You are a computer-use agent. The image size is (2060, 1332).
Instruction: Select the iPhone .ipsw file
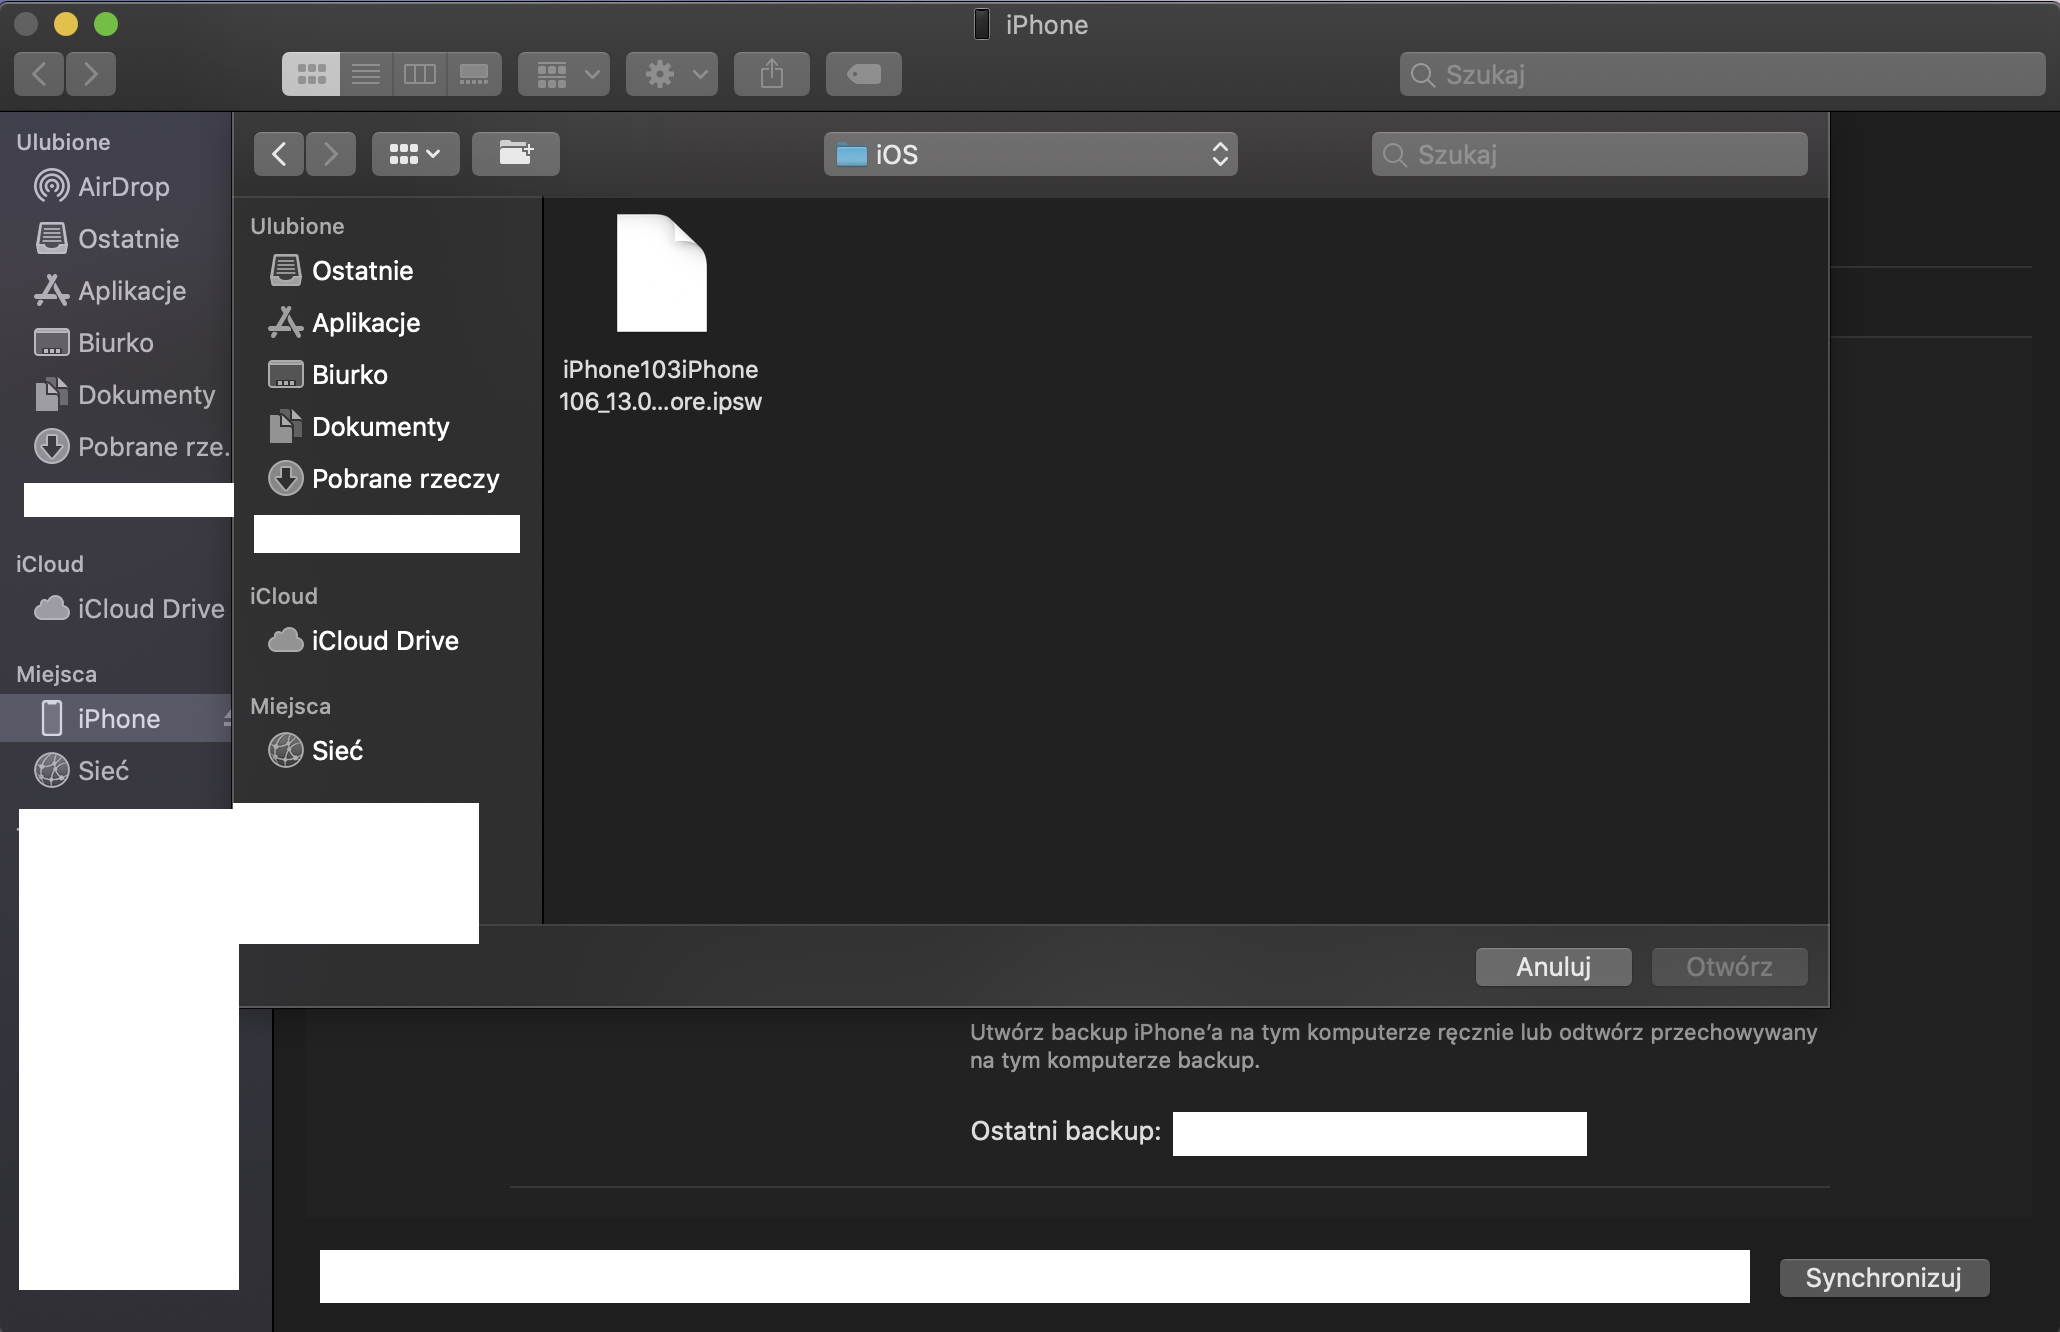(661, 274)
